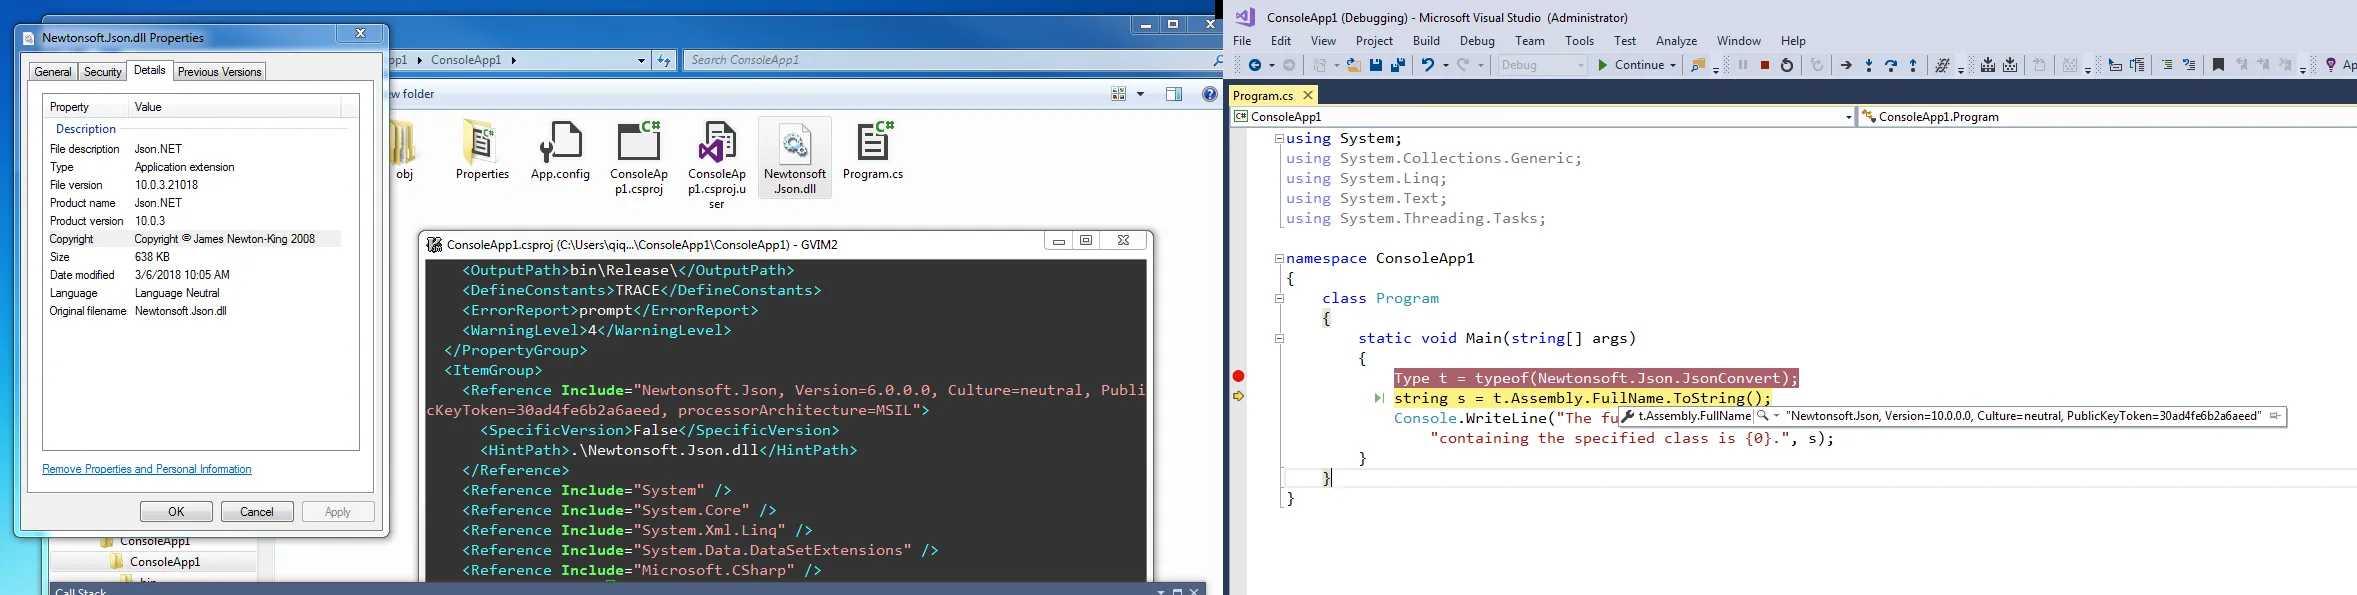The width and height of the screenshot is (2357, 595).
Task: Open the ConsoleApp1 project scope dropdown
Action: click(1848, 117)
